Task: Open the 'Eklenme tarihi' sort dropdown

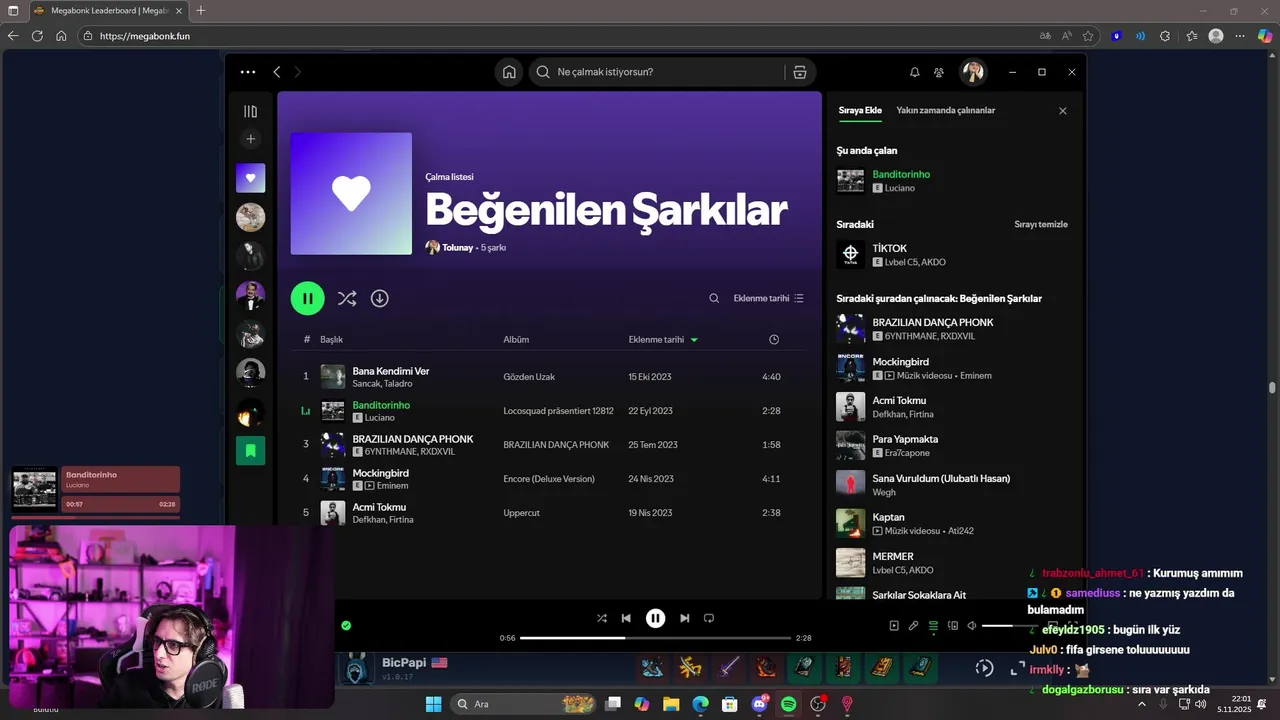Action: [x=768, y=298]
